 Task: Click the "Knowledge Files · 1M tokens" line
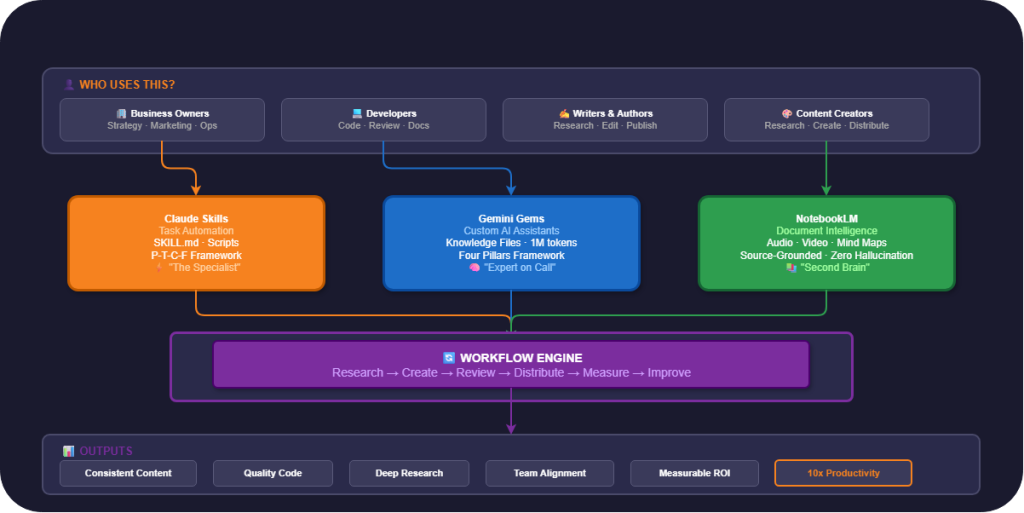[511, 243]
